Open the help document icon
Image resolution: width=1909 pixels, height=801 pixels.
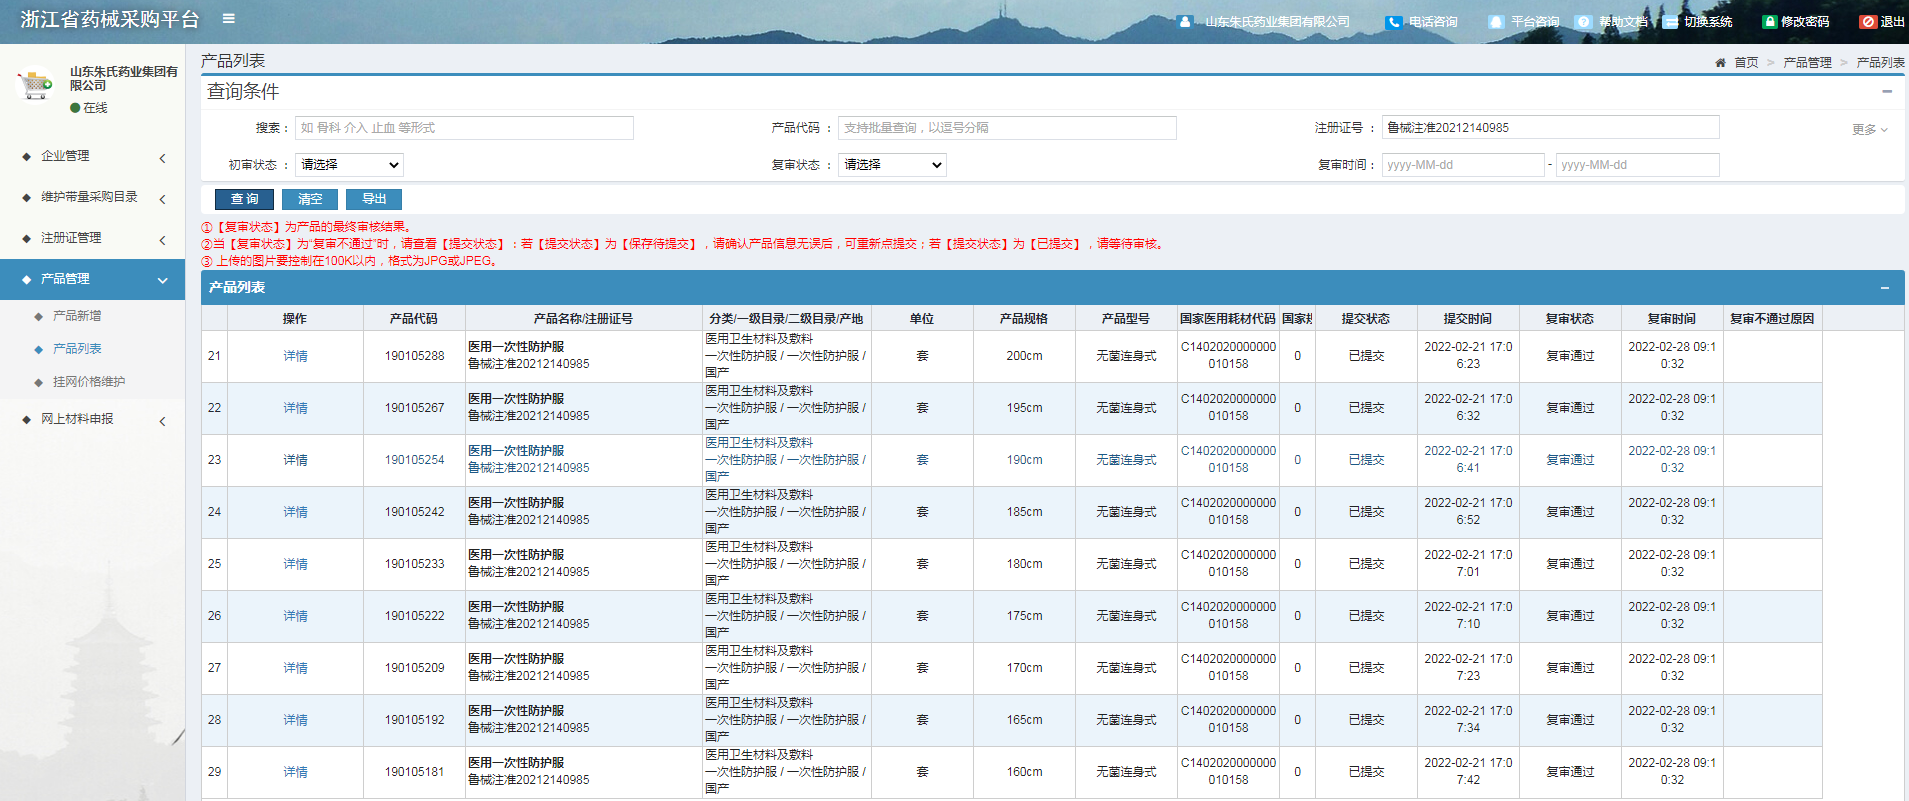(1583, 22)
